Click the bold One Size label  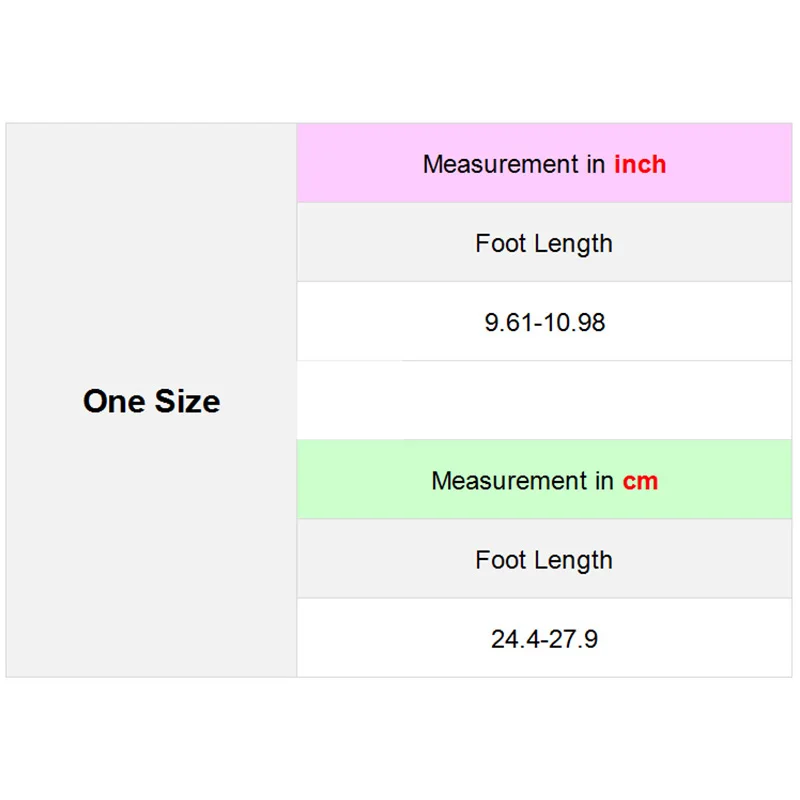click(152, 401)
